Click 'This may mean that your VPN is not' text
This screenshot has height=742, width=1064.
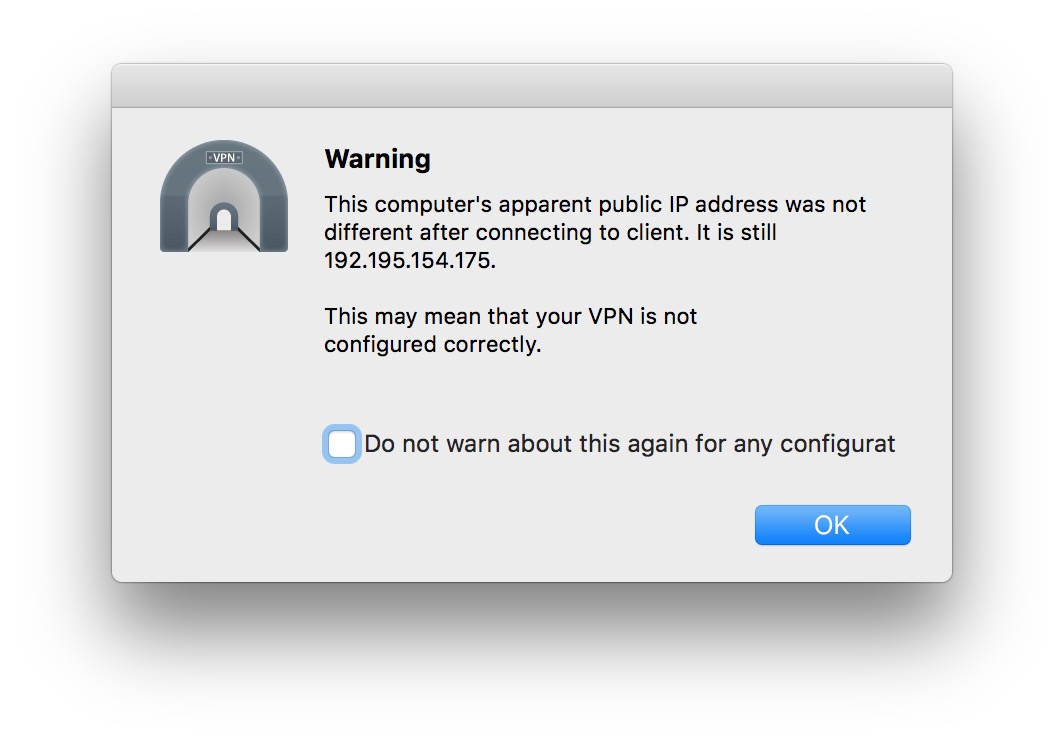tap(510, 316)
